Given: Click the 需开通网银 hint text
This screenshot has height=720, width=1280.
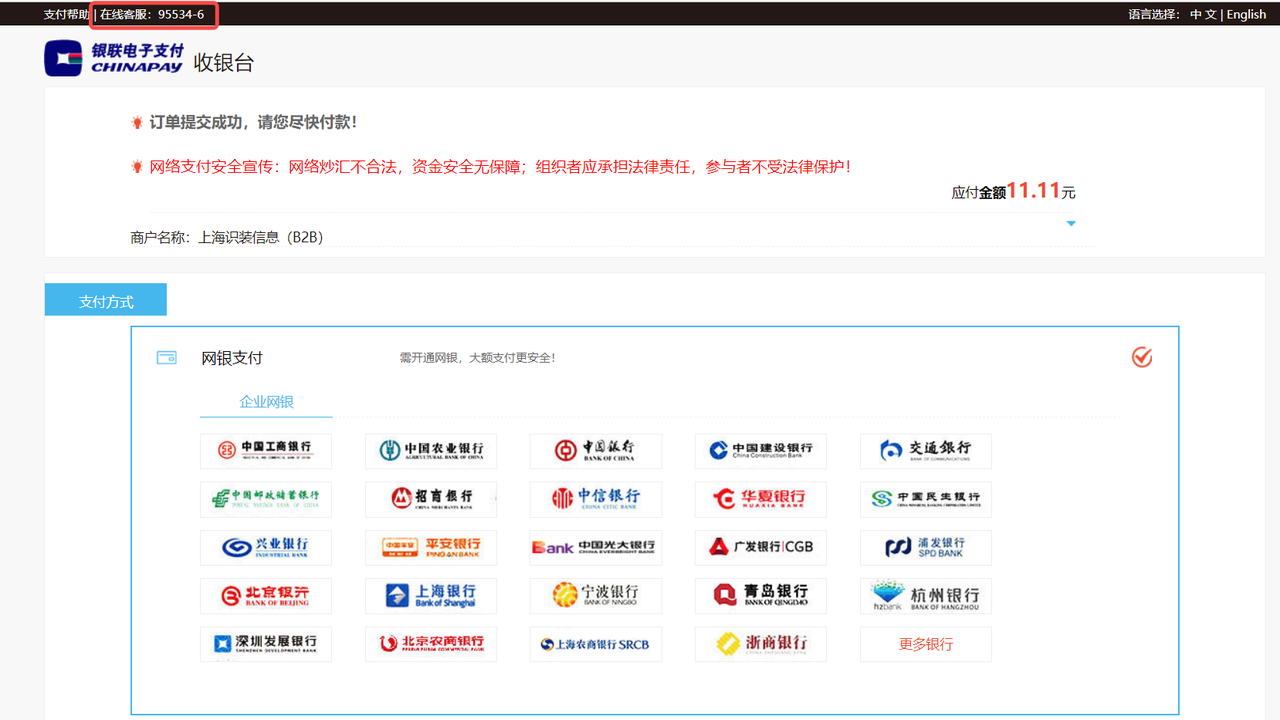Looking at the screenshot, I should point(477,358).
